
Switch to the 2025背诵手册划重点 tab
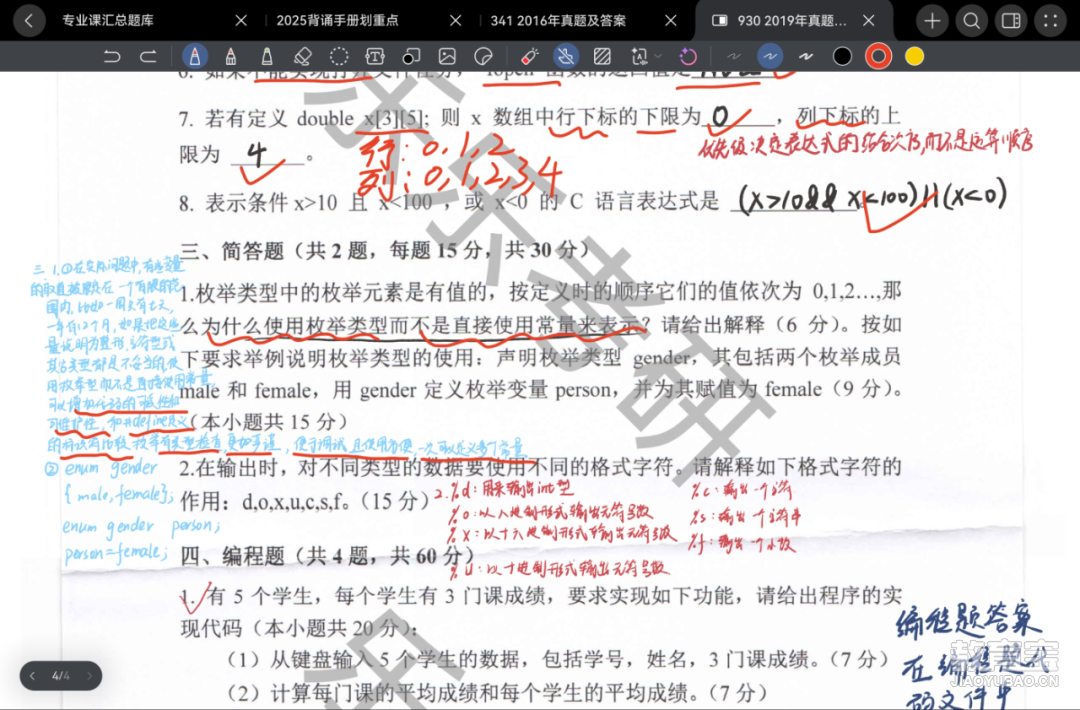pyautogui.click(x=342, y=20)
